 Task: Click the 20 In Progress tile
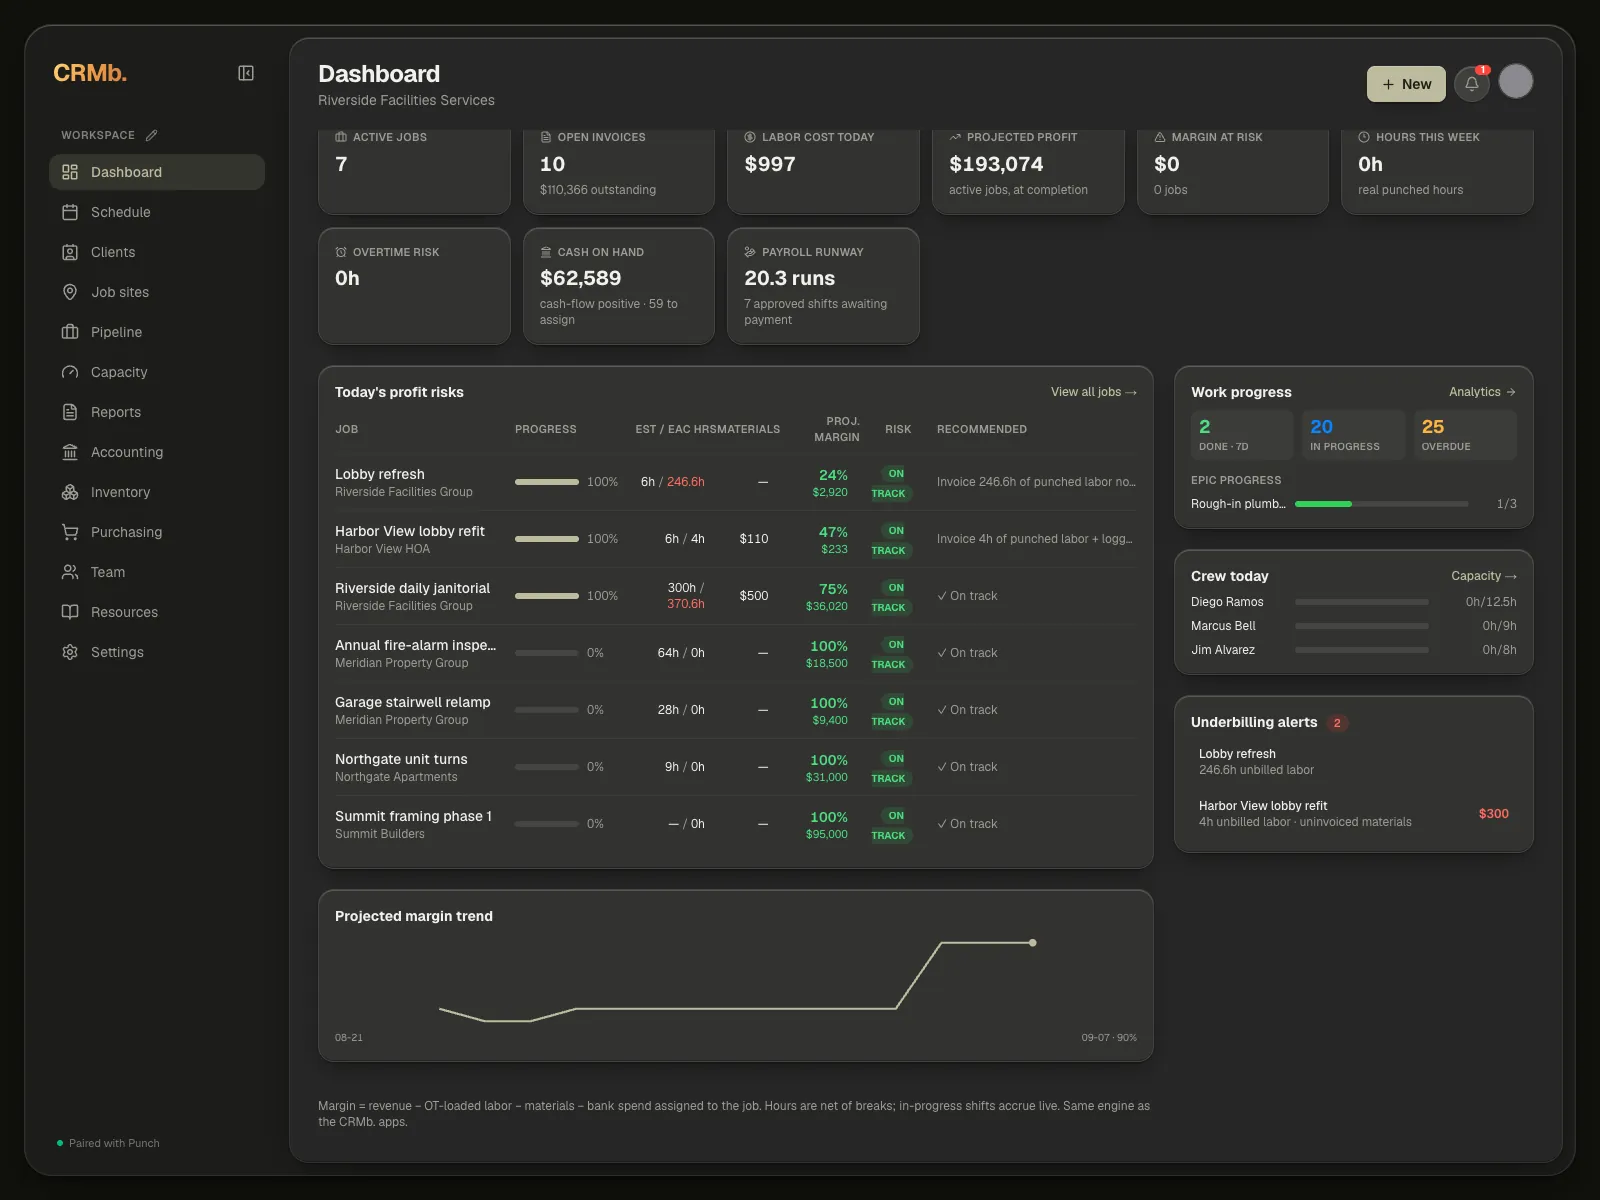point(1353,435)
